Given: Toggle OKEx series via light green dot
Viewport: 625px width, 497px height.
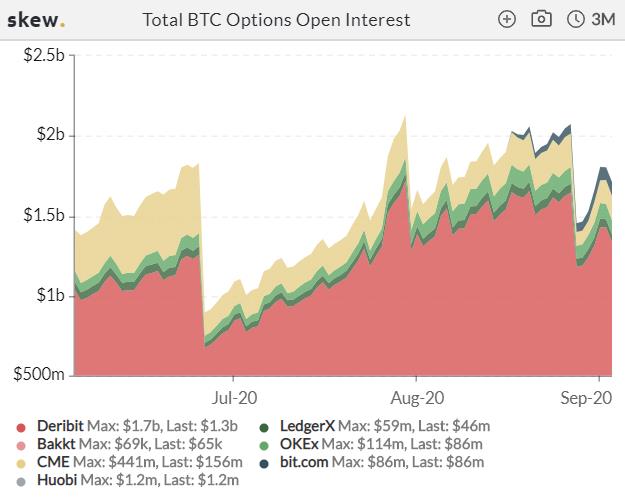Looking at the screenshot, I should [264, 446].
